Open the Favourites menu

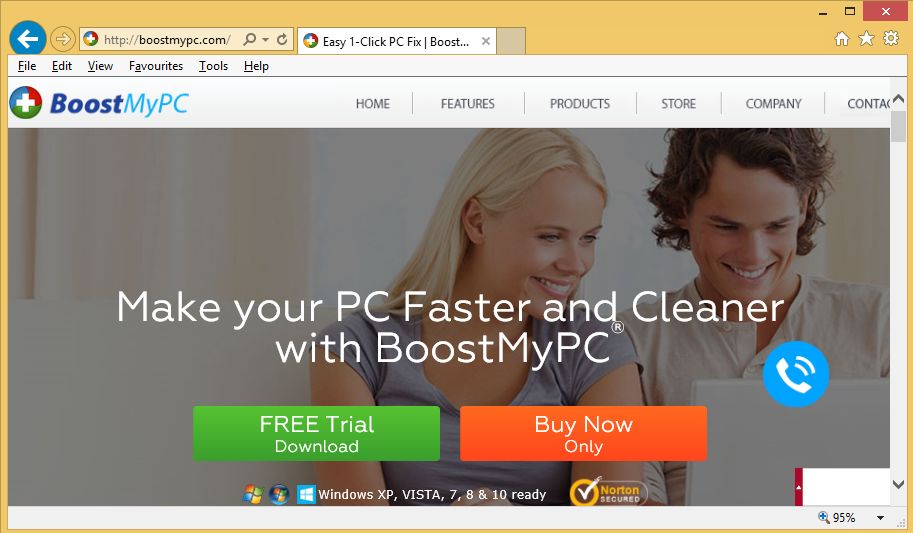[x=156, y=66]
